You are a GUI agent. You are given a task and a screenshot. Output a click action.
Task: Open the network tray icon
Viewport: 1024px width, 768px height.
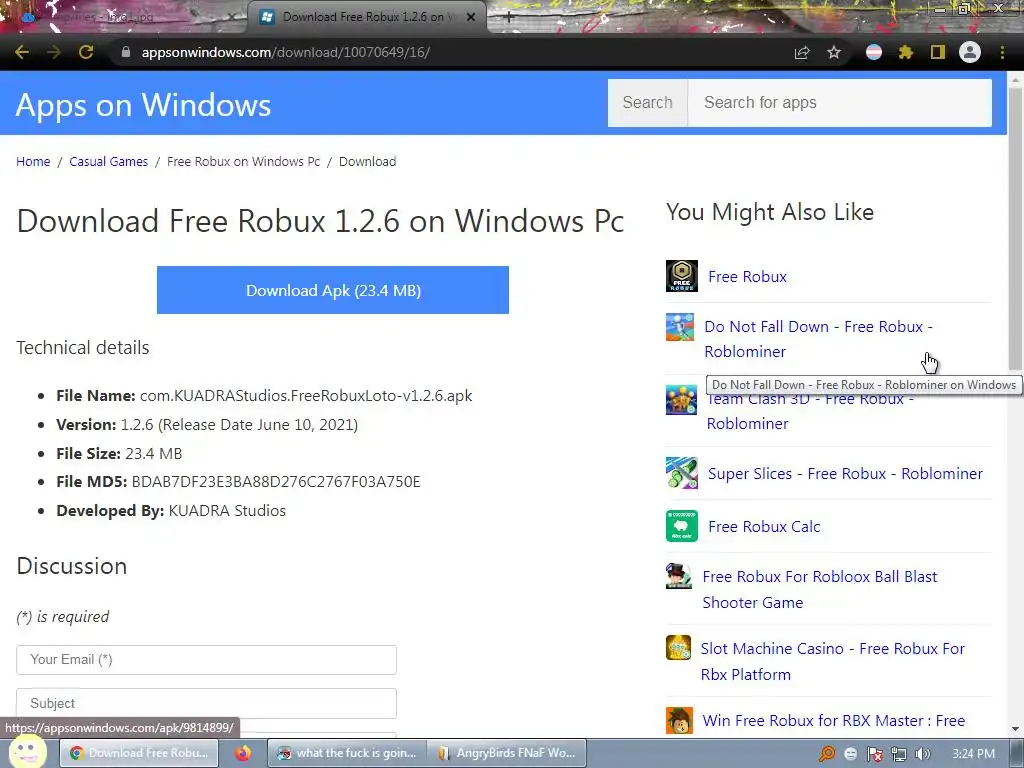(x=899, y=754)
